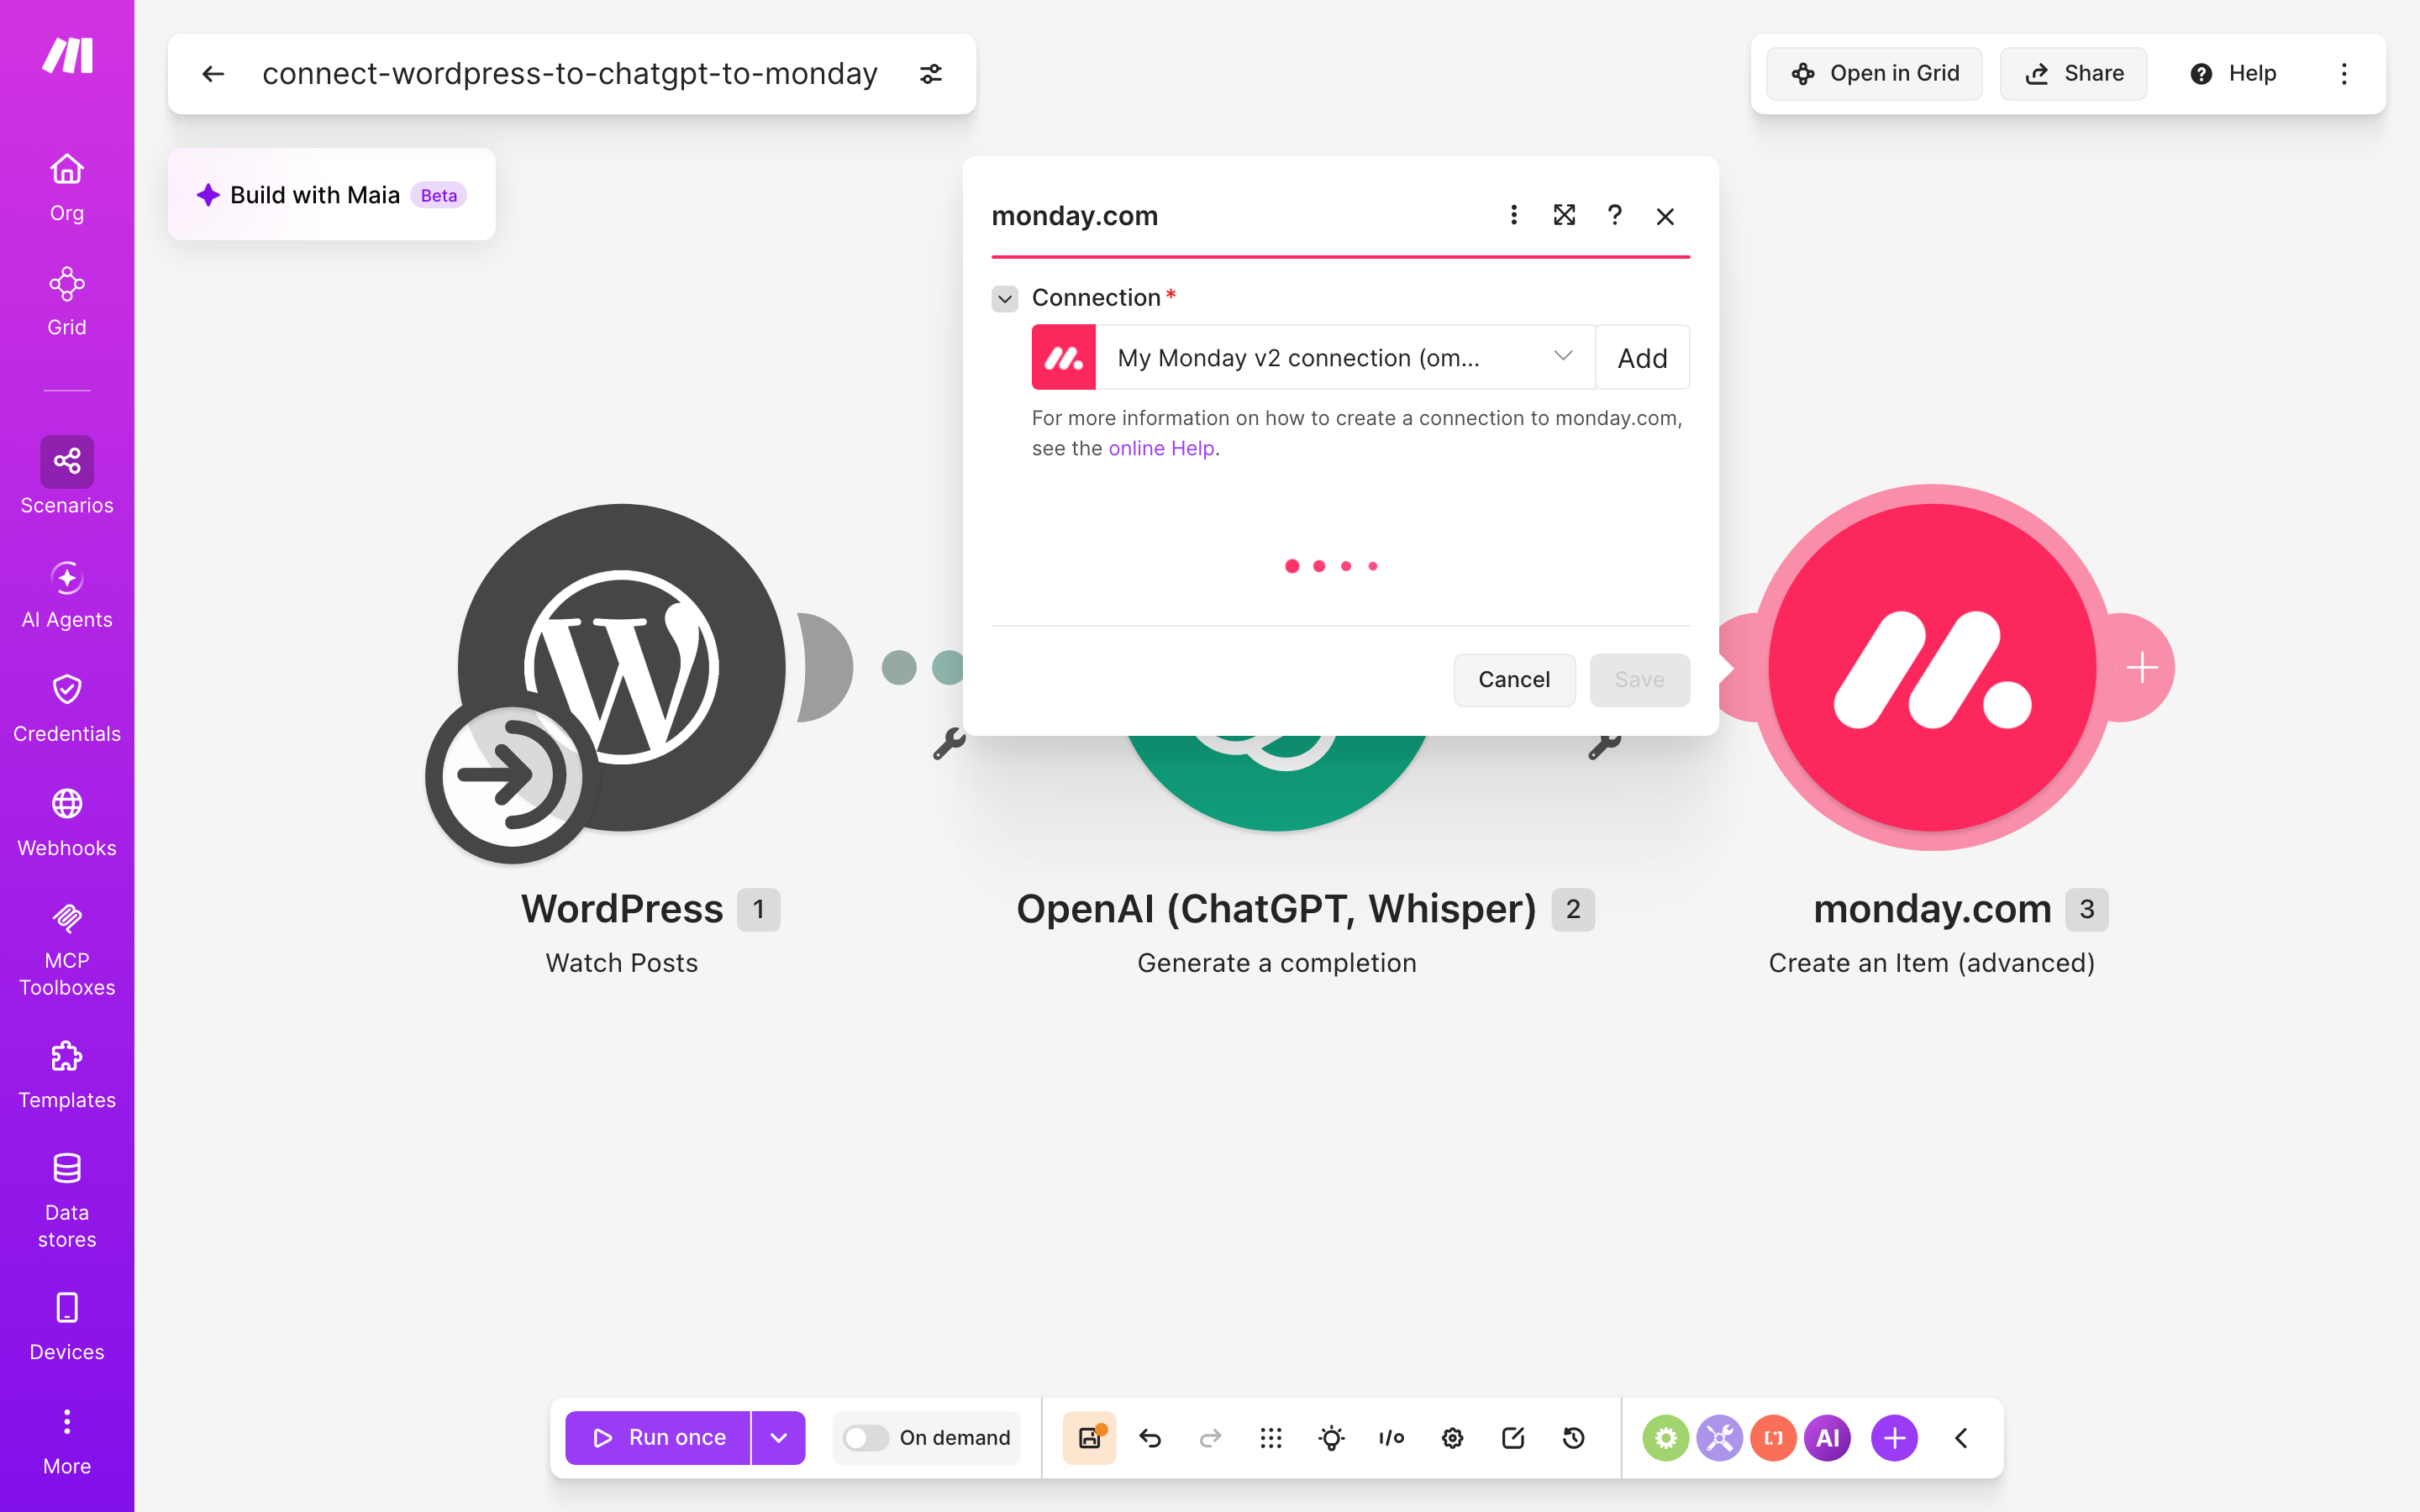Open scenario history

1574,1438
